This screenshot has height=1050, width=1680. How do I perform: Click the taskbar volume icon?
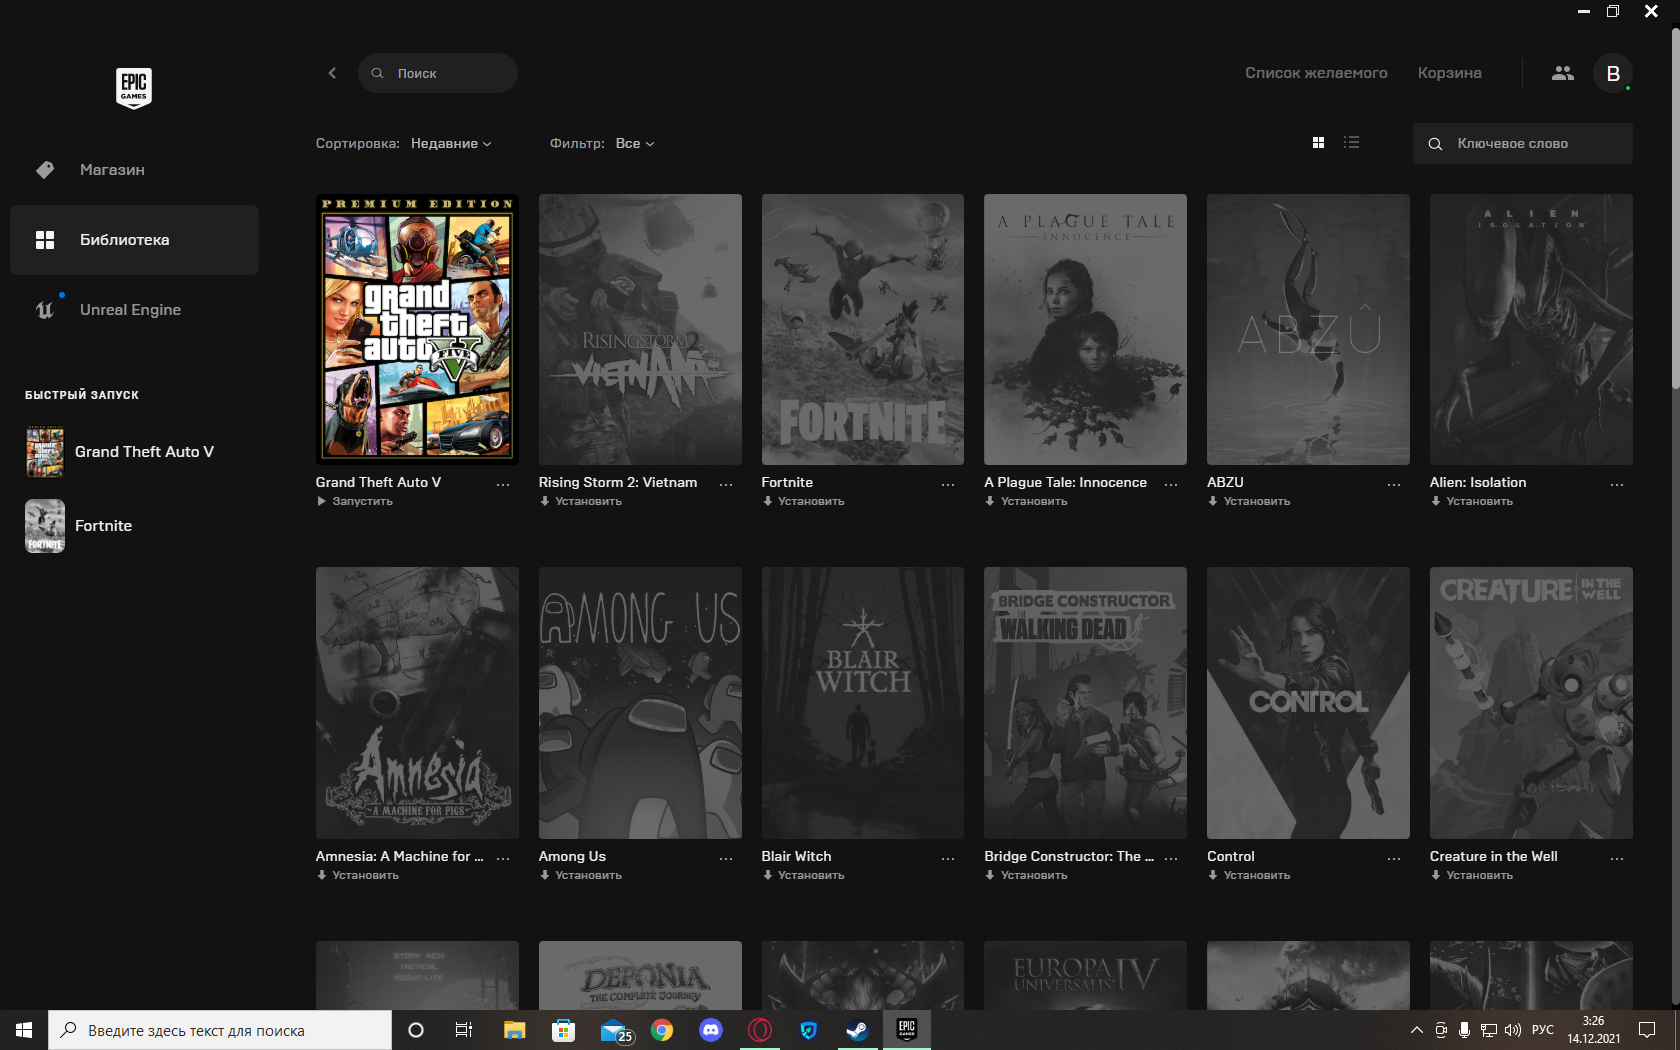[1512, 1030]
